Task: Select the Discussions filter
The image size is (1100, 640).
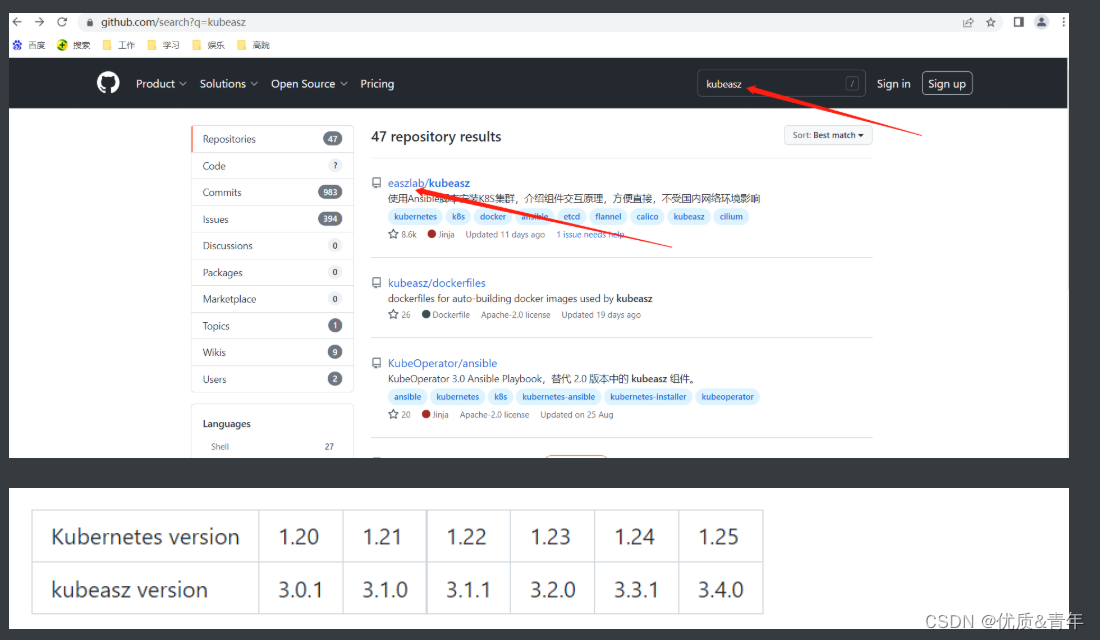Action: coord(272,246)
